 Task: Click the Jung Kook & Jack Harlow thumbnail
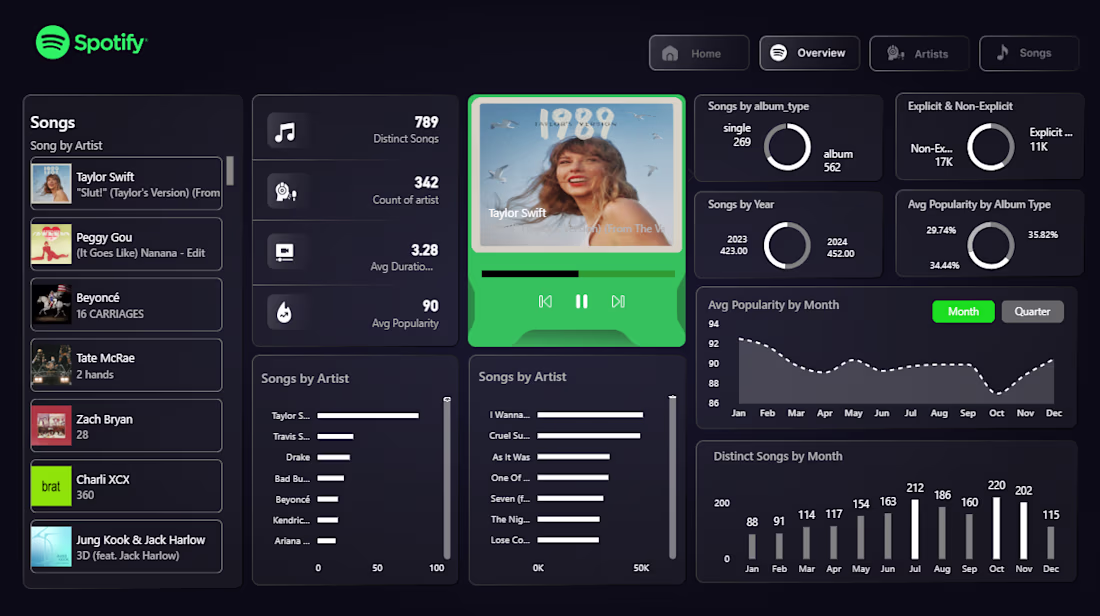point(51,547)
